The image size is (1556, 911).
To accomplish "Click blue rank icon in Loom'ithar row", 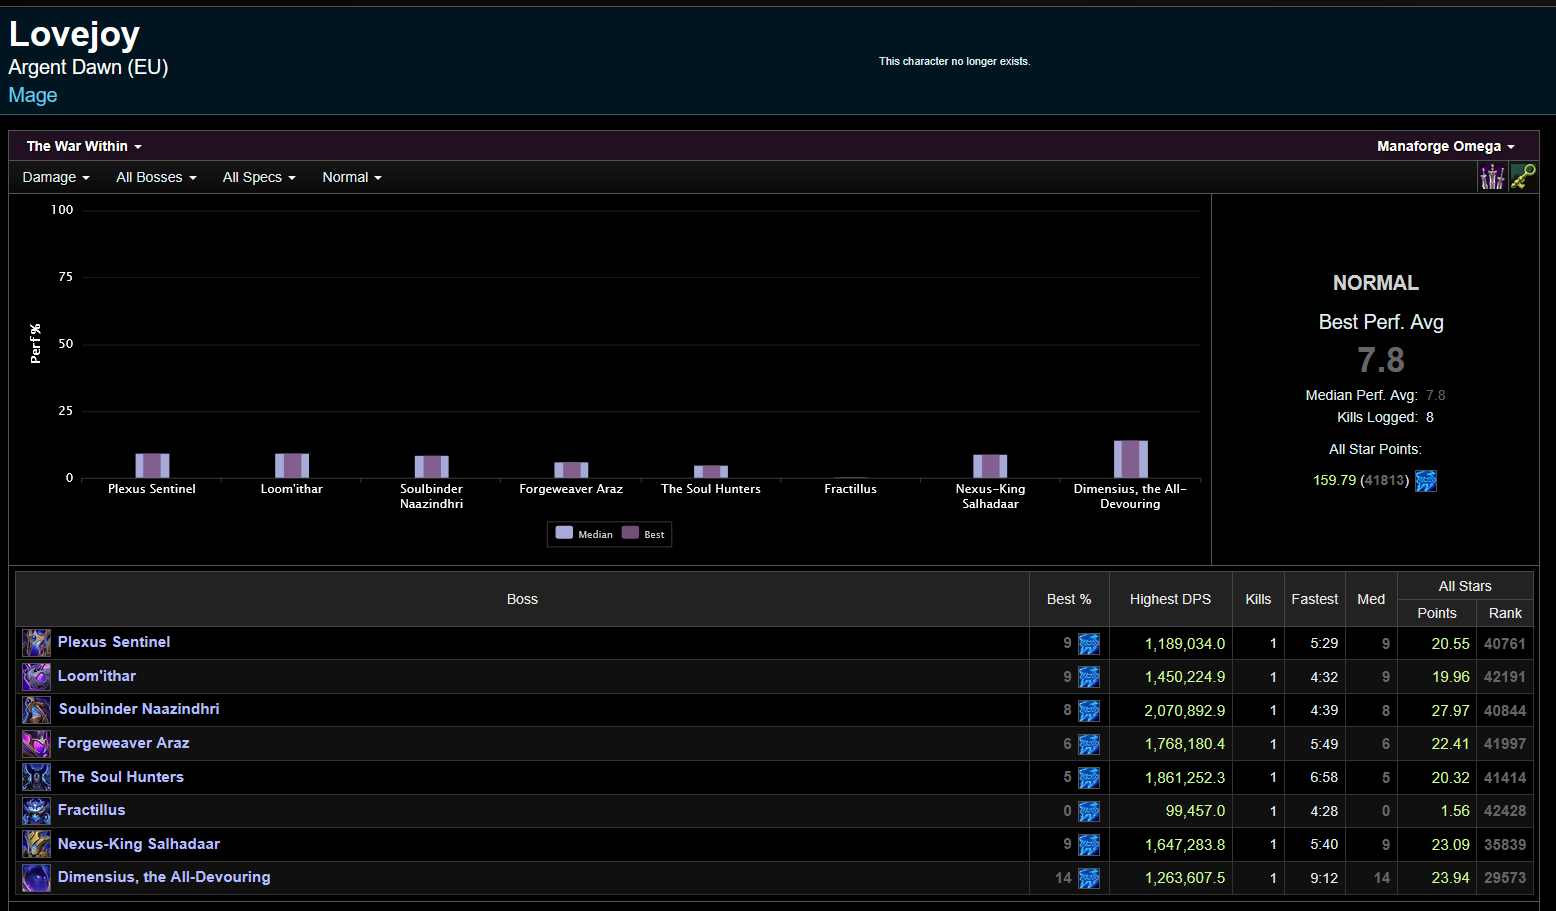I will [1089, 677].
